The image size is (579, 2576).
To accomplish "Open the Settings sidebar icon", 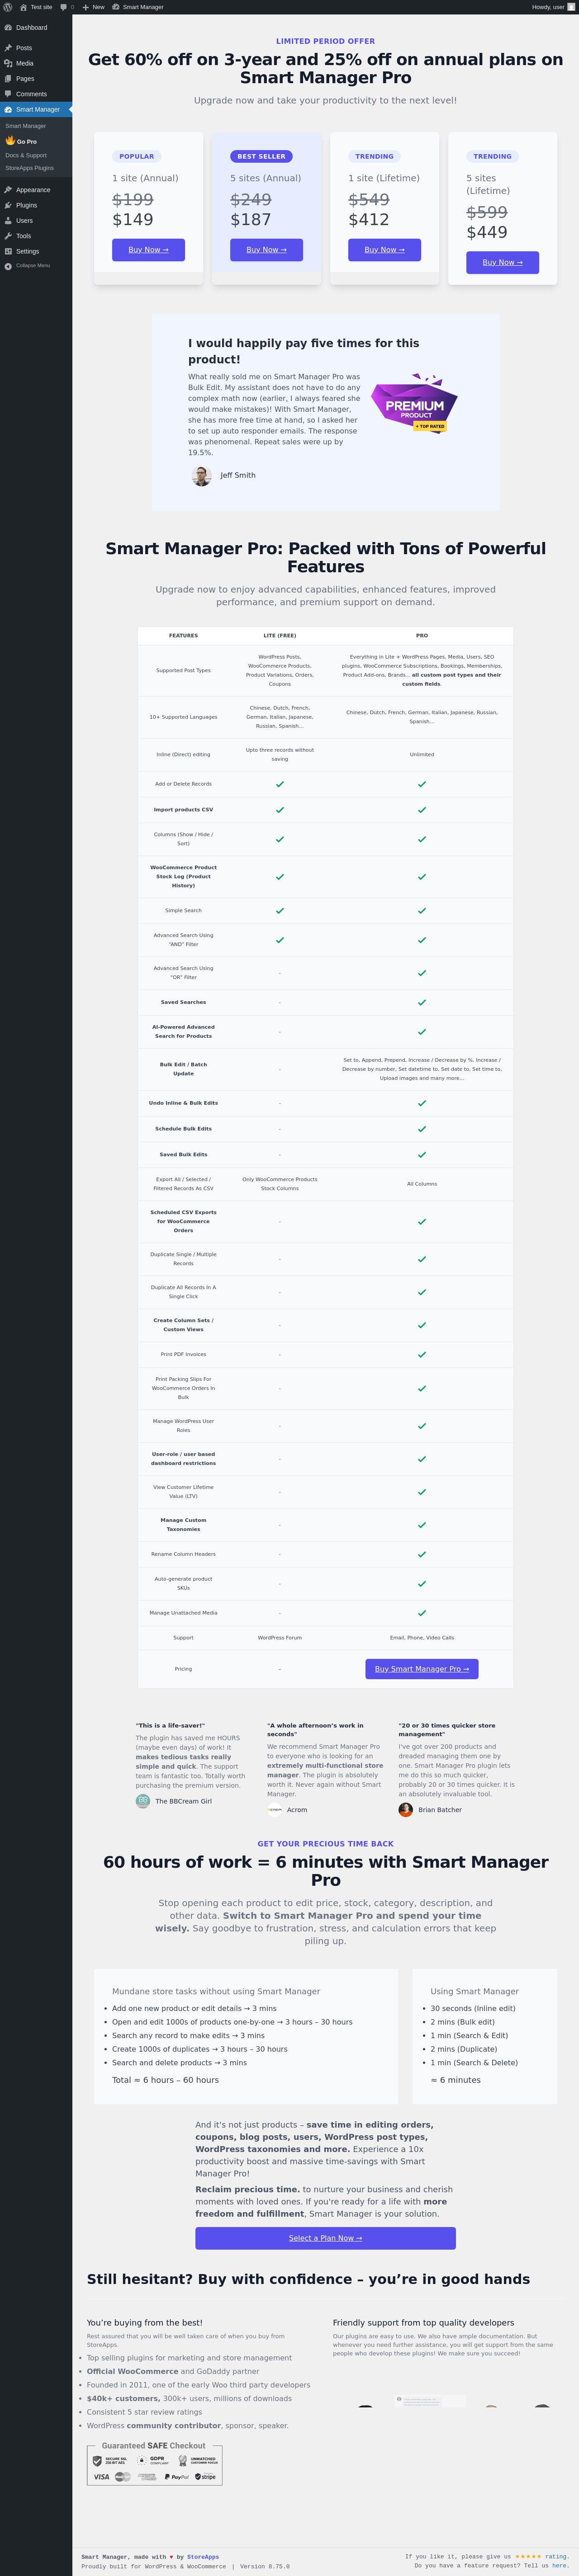I will (8, 251).
